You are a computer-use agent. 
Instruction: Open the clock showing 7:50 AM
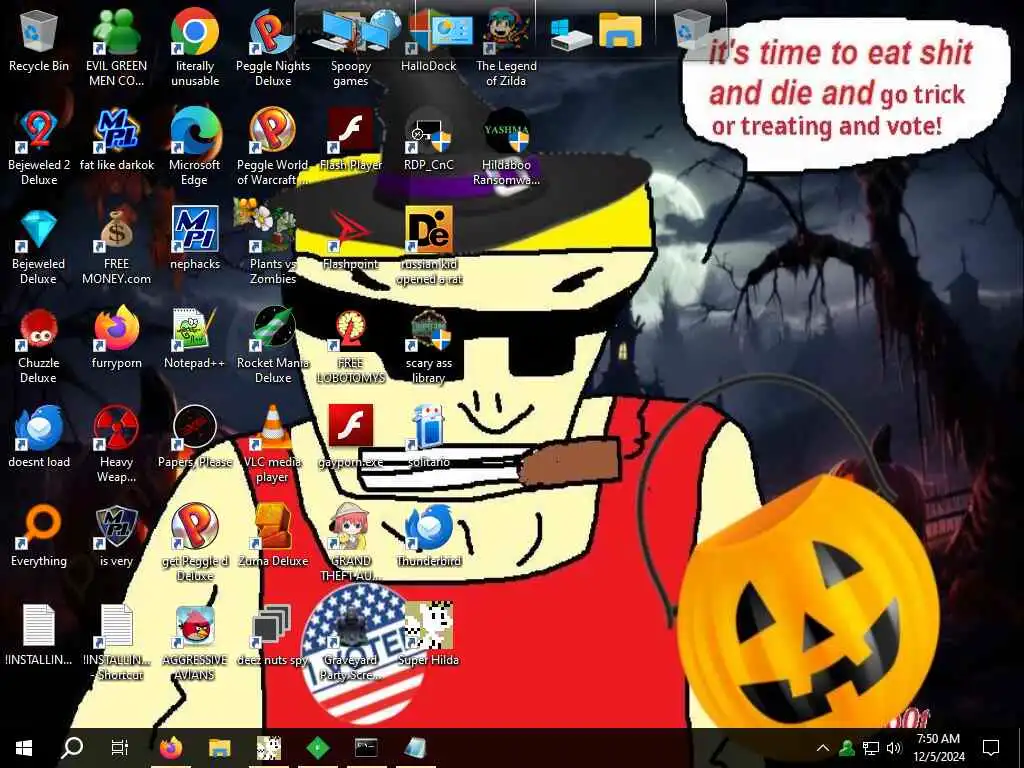[x=938, y=748]
